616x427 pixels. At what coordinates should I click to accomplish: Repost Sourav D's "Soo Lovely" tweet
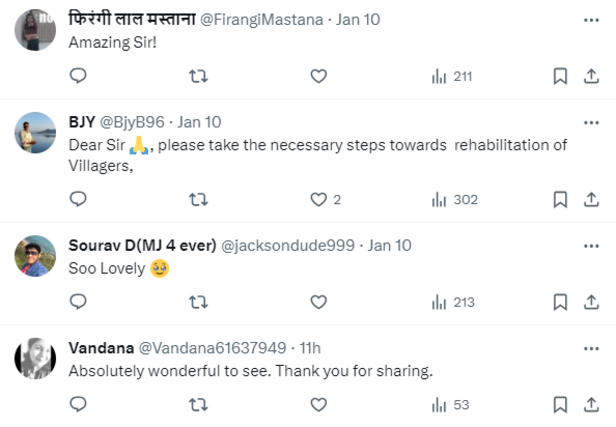[x=198, y=302]
